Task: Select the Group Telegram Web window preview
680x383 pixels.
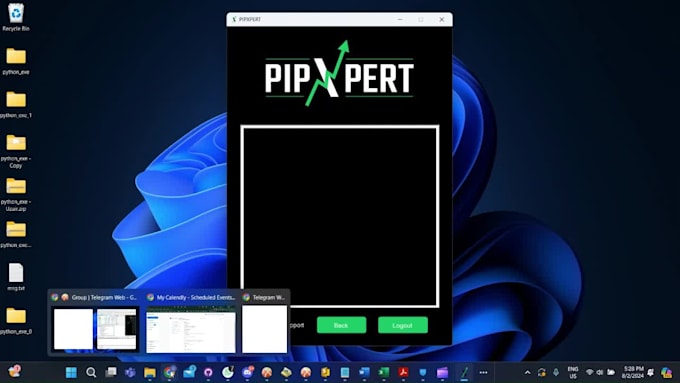Action: click(94, 322)
